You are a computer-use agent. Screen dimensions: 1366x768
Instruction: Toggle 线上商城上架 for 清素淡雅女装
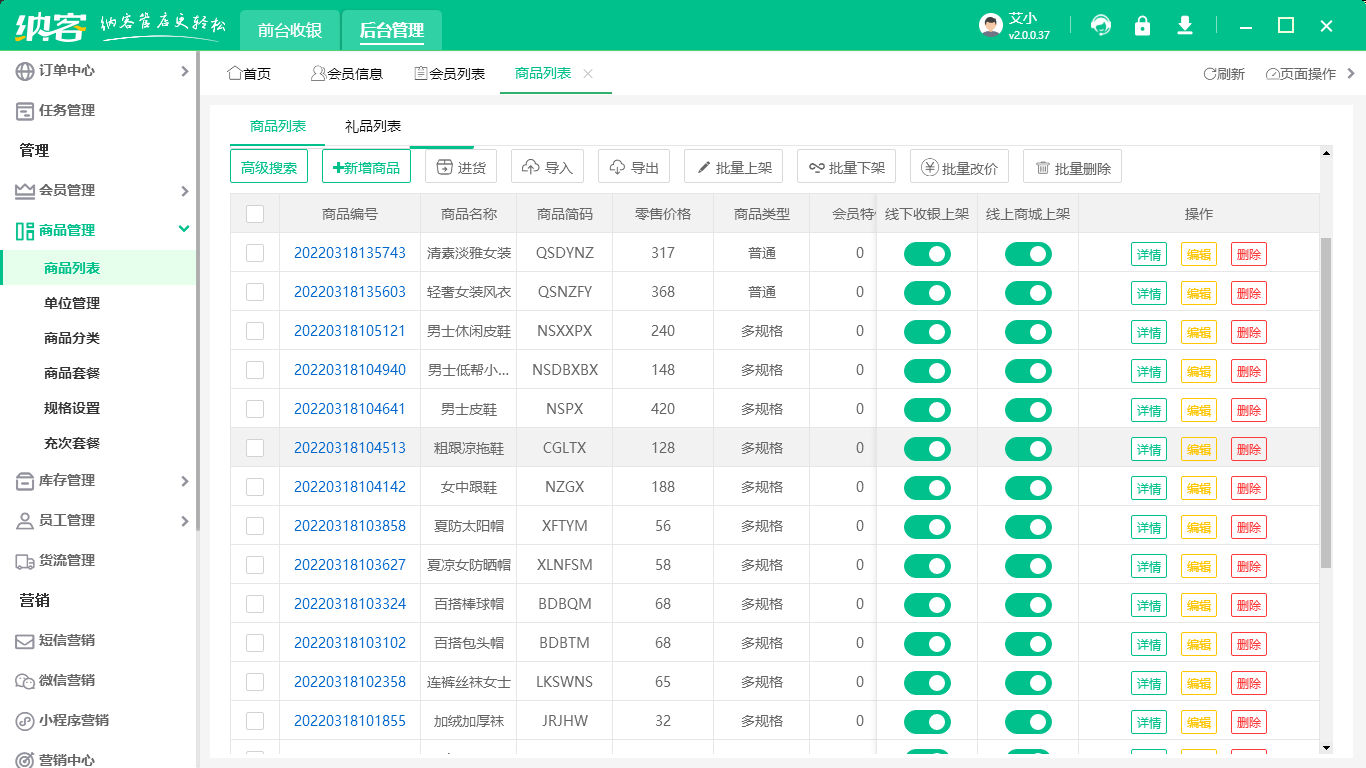point(1028,254)
